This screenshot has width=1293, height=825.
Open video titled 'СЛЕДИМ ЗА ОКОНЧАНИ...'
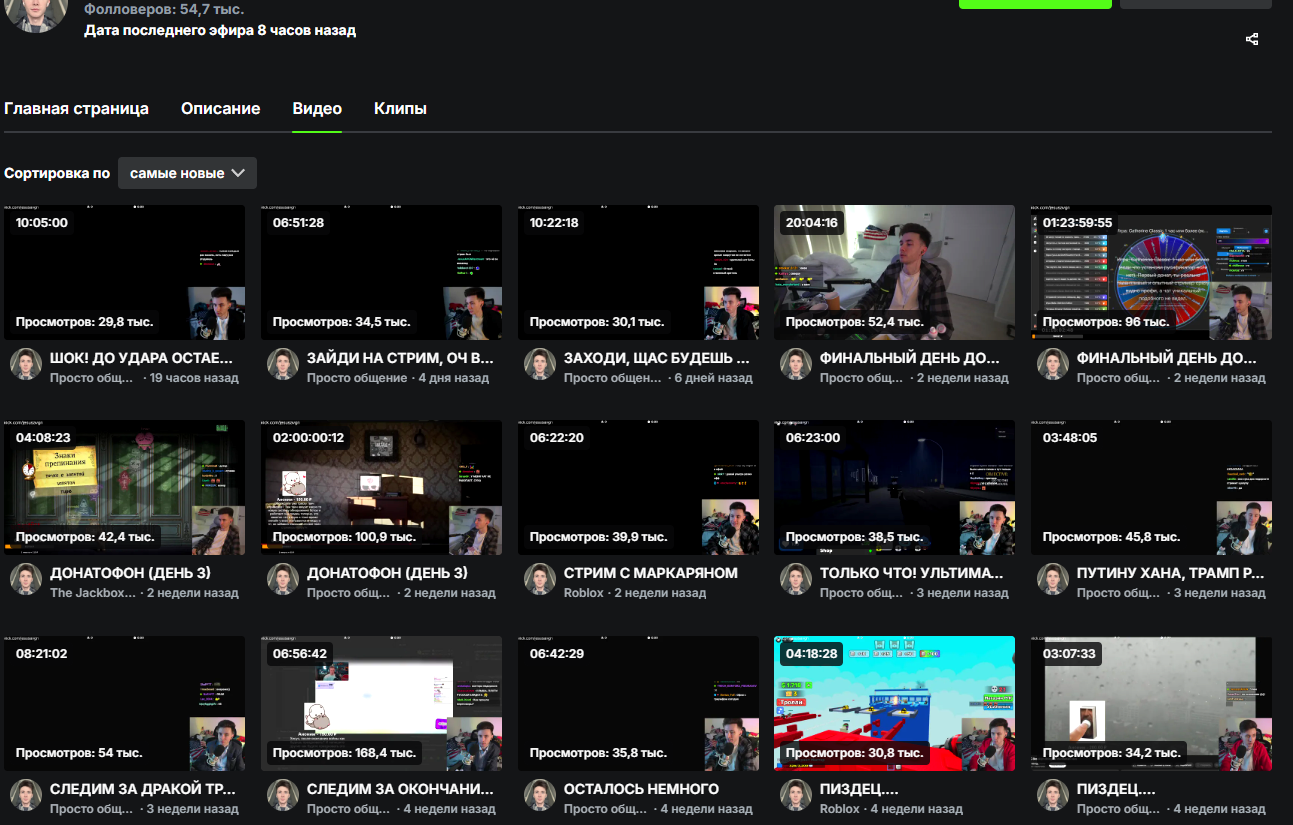400,789
